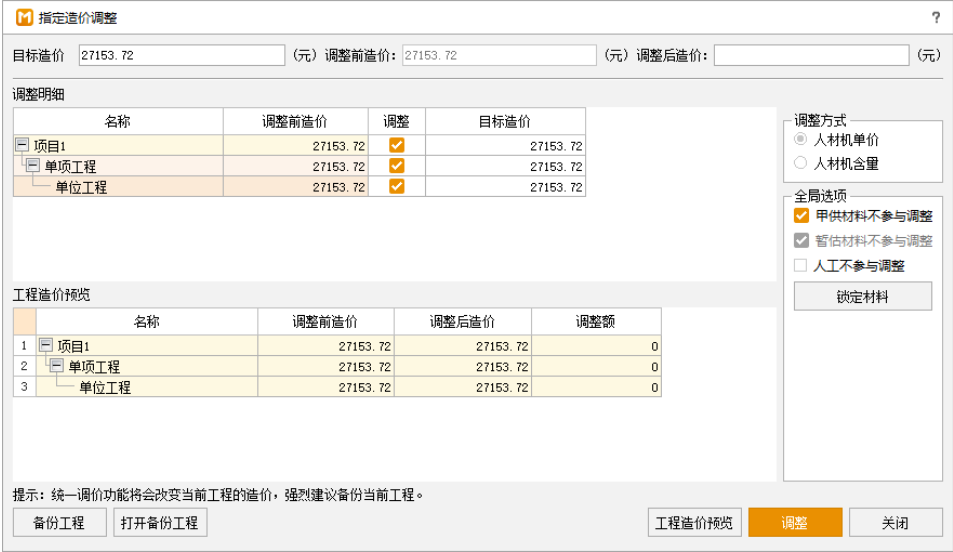Collapse 项目1 in the 工程造价预览 table
Viewport: 953px width, 552px height.
click(x=46, y=346)
